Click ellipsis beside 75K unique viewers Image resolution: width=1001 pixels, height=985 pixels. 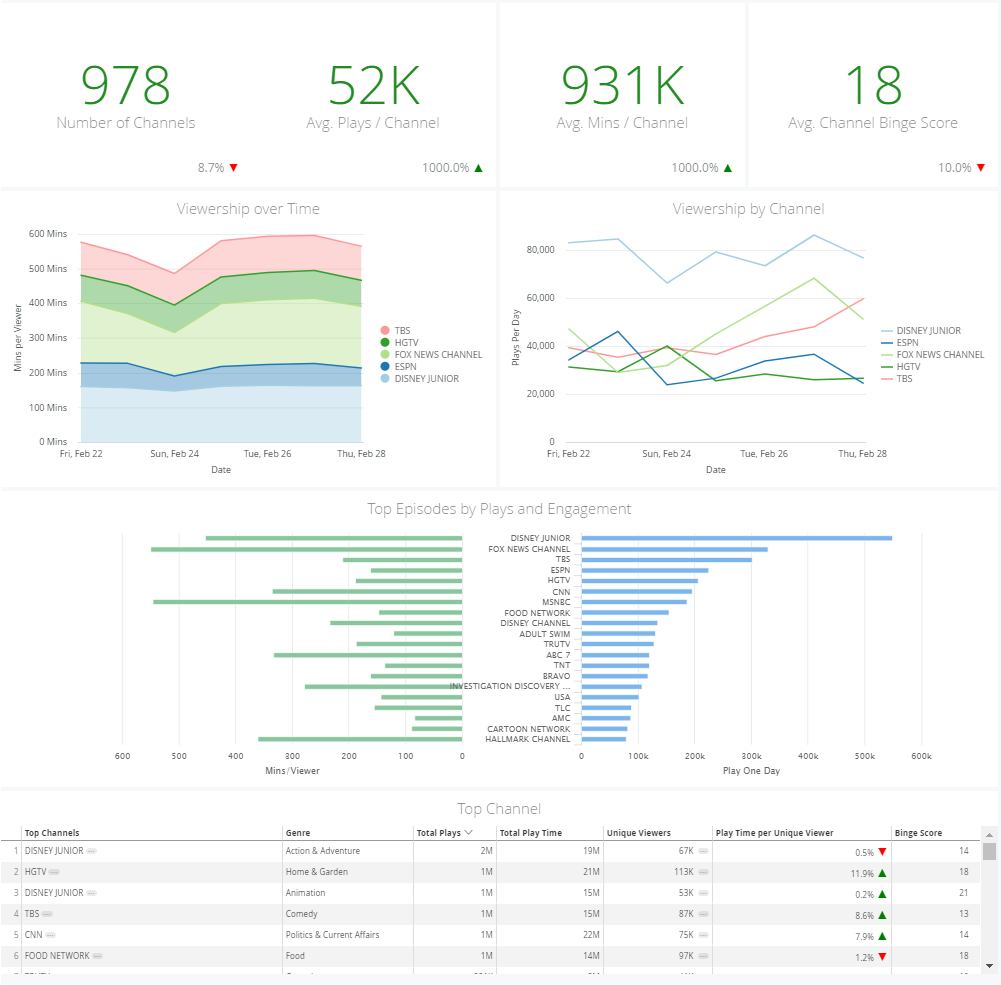tap(704, 935)
